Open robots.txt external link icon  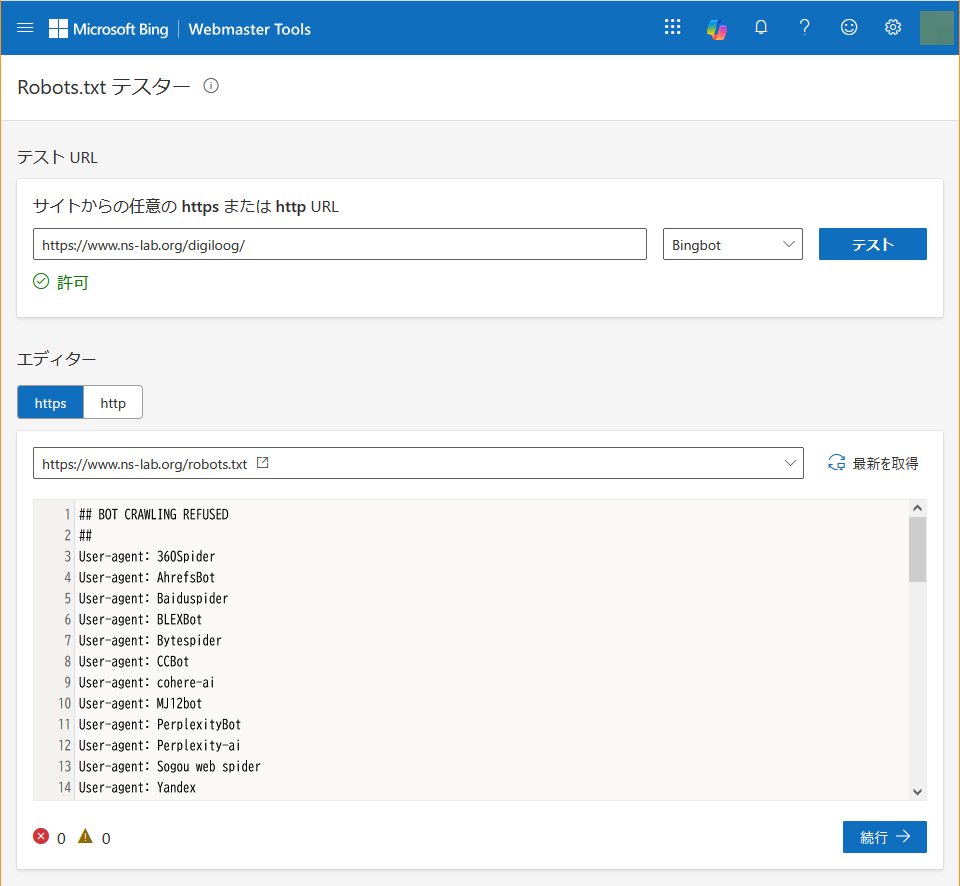[x=263, y=463]
